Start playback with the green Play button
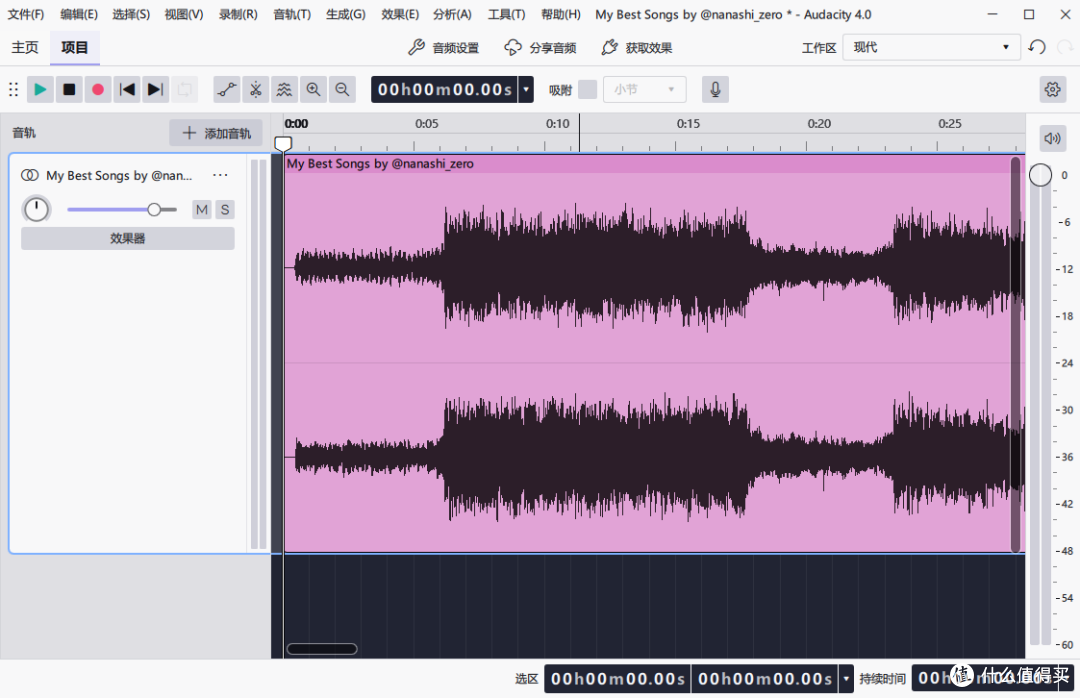 tap(40, 90)
